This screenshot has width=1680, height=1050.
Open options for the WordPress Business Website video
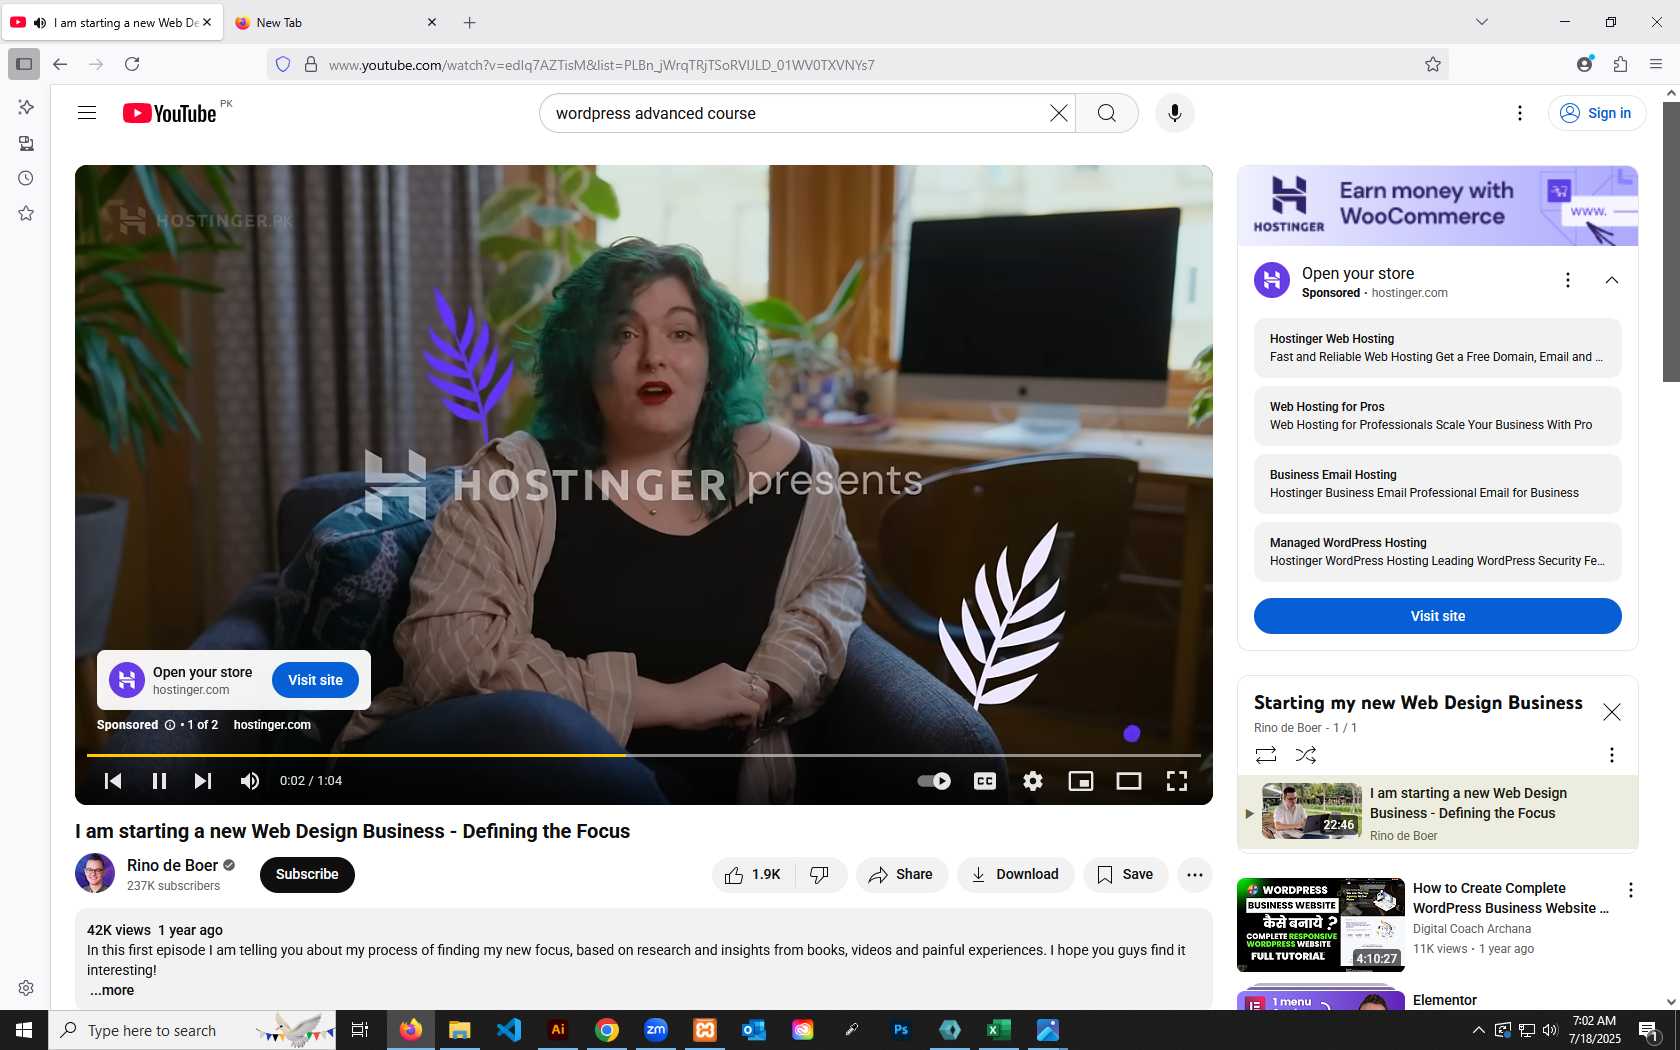point(1631,890)
